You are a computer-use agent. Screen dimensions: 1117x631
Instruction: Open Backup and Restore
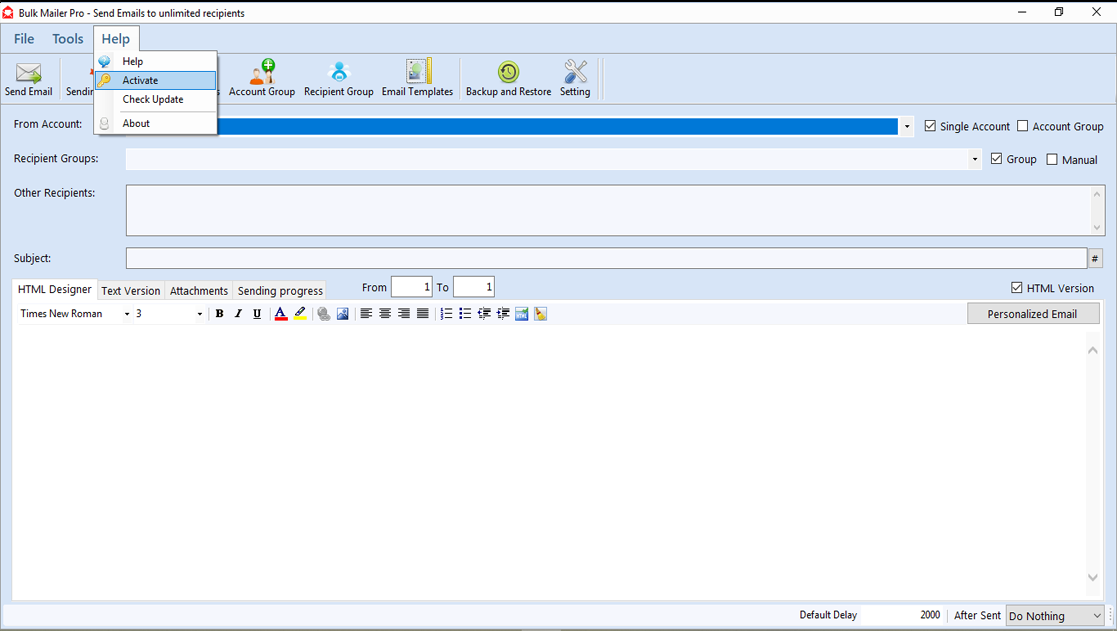click(508, 79)
